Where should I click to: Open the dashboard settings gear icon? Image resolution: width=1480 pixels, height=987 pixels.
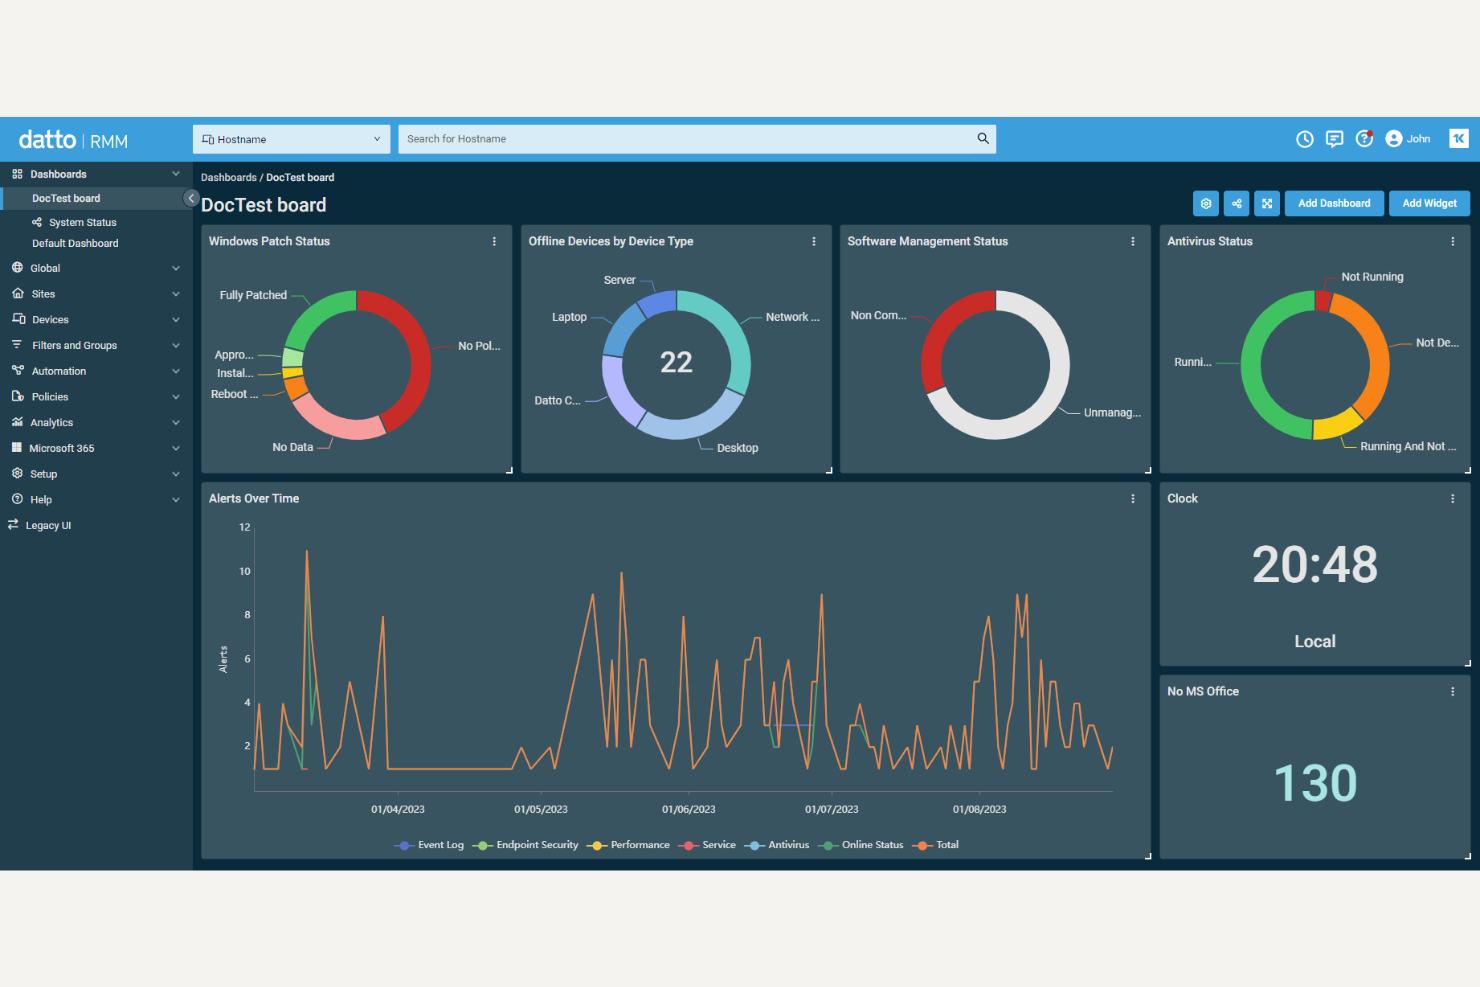point(1206,203)
